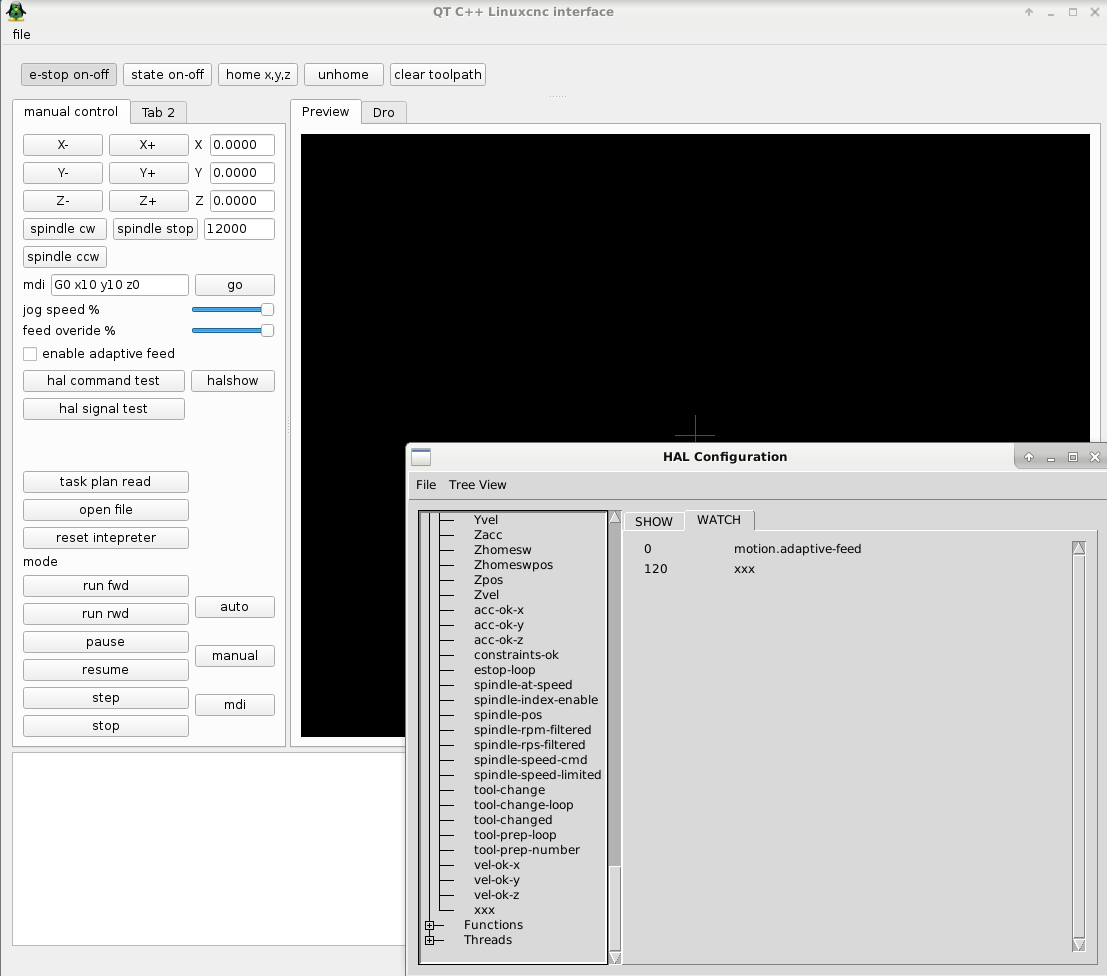Image resolution: width=1107 pixels, height=976 pixels.
Task: Click the HAL Configuration window menu icon
Action: pyautogui.click(x=421, y=457)
